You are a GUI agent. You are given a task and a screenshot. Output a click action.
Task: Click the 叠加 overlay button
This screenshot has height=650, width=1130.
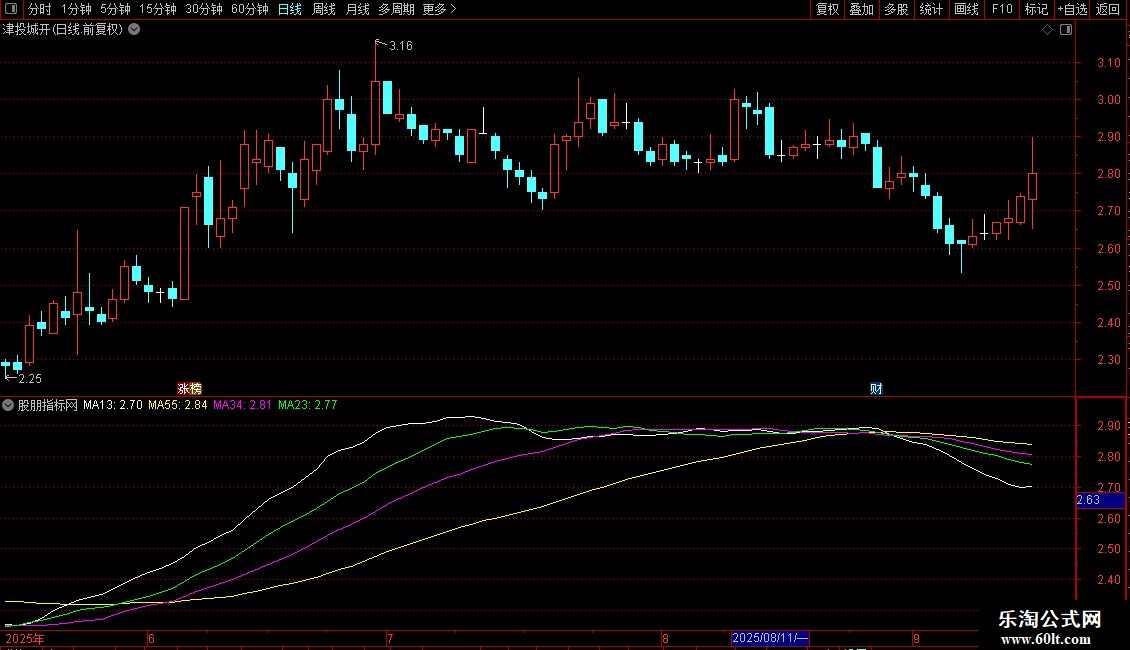(861, 9)
